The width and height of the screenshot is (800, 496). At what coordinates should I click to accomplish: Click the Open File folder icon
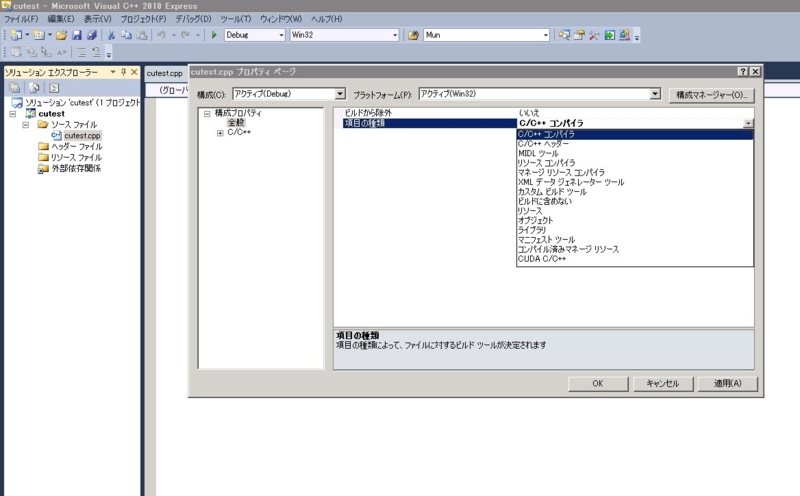tap(62, 35)
